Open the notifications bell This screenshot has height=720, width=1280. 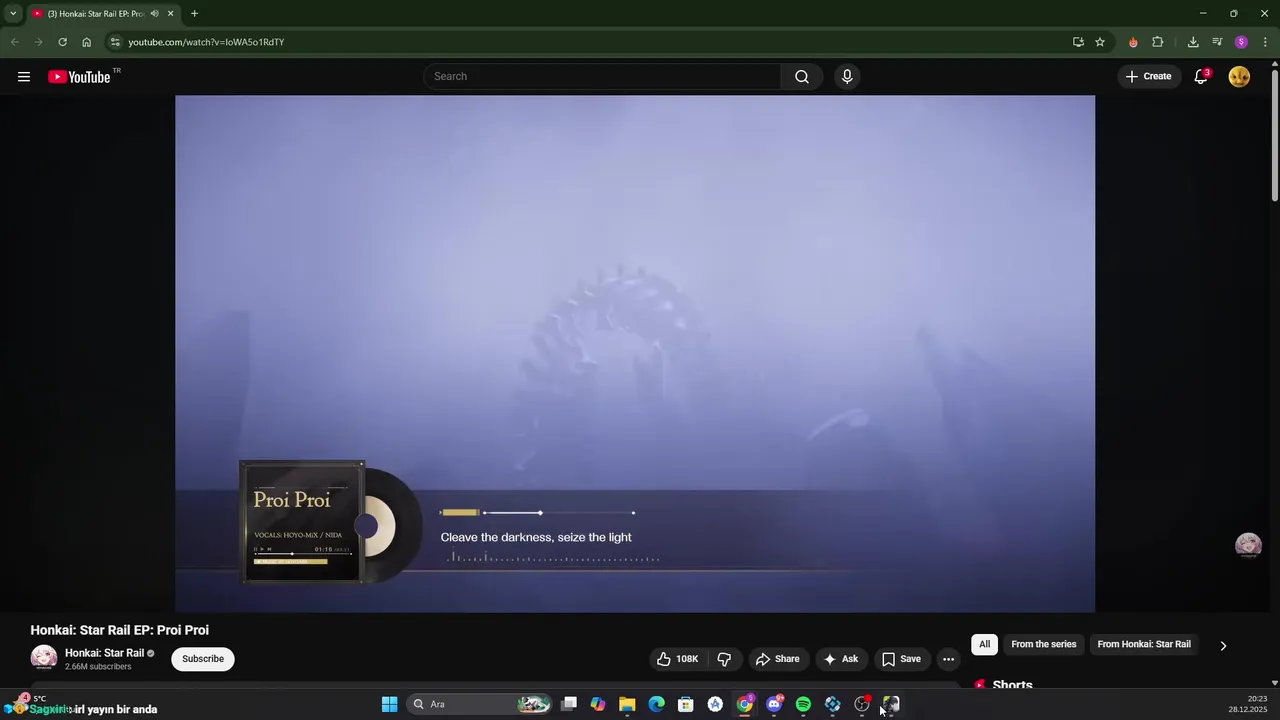1201,77
